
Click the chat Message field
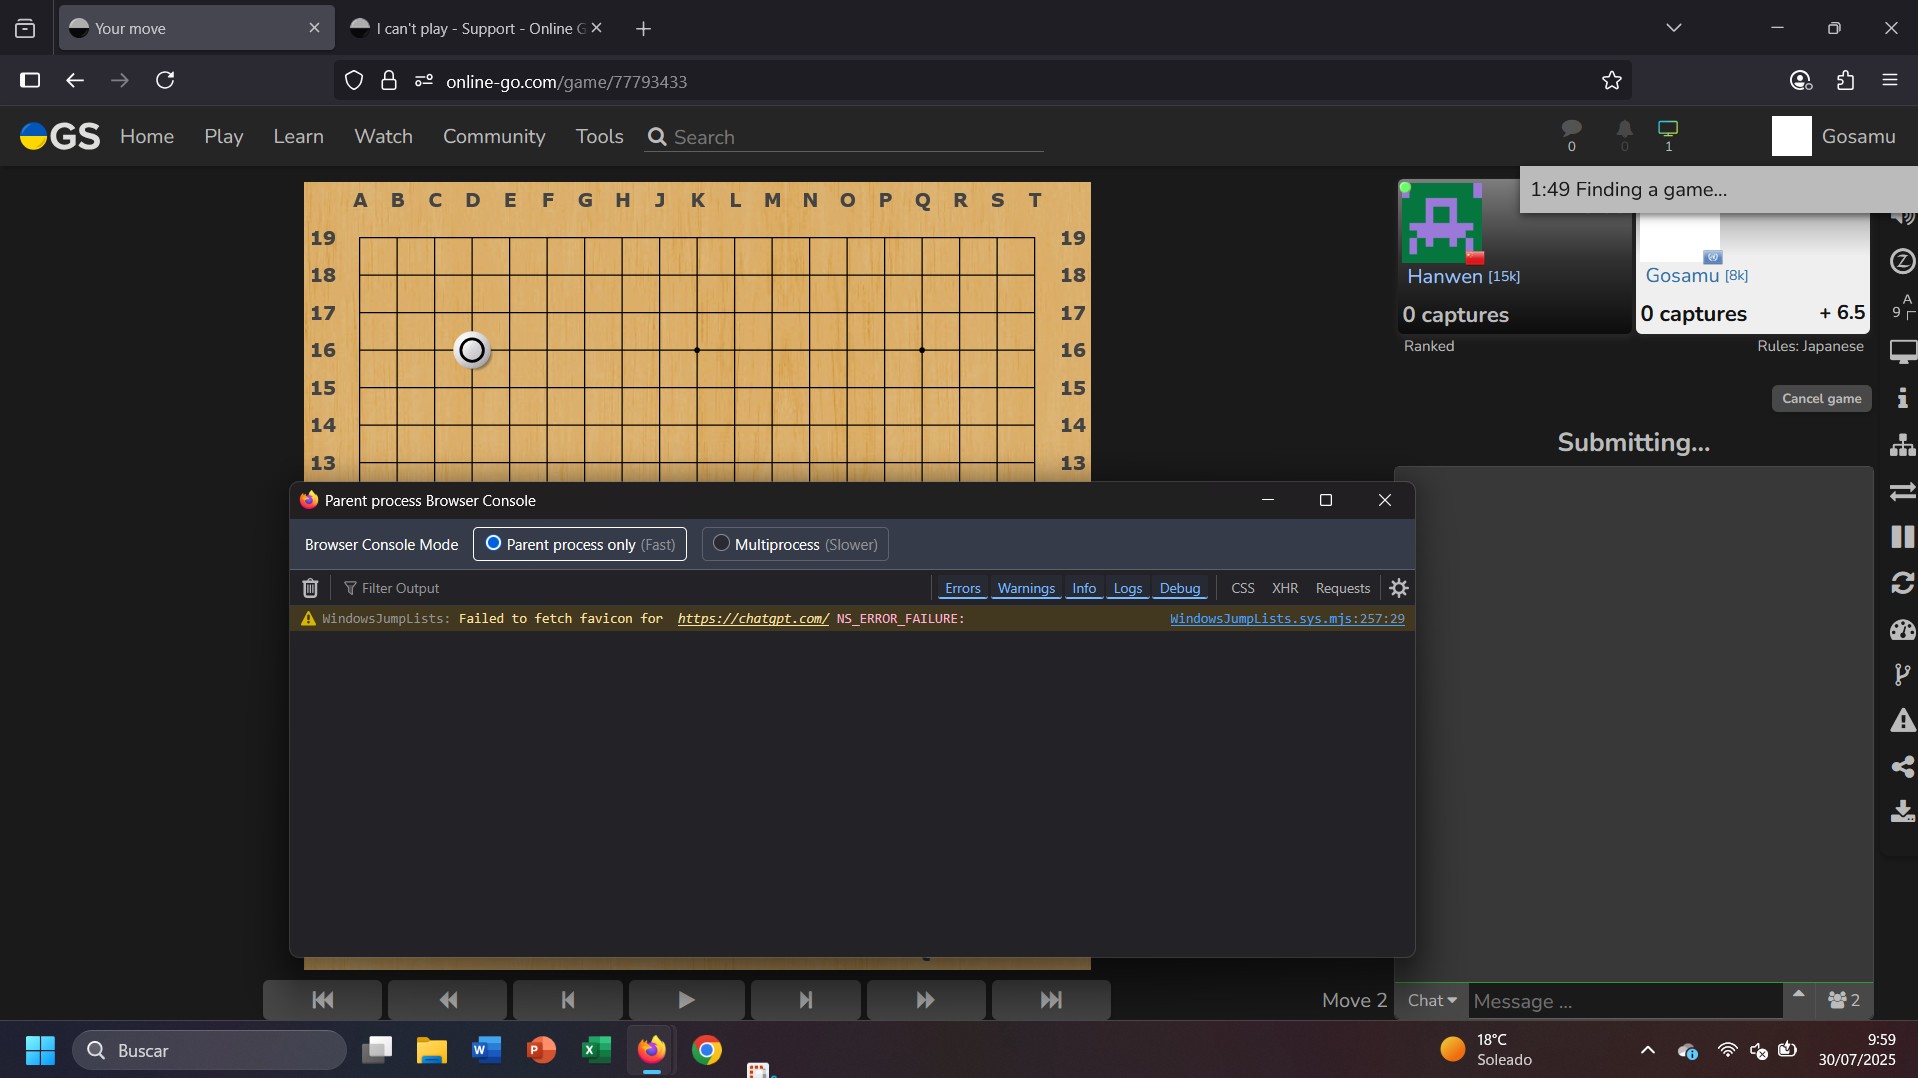[x=1625, y=1001]
